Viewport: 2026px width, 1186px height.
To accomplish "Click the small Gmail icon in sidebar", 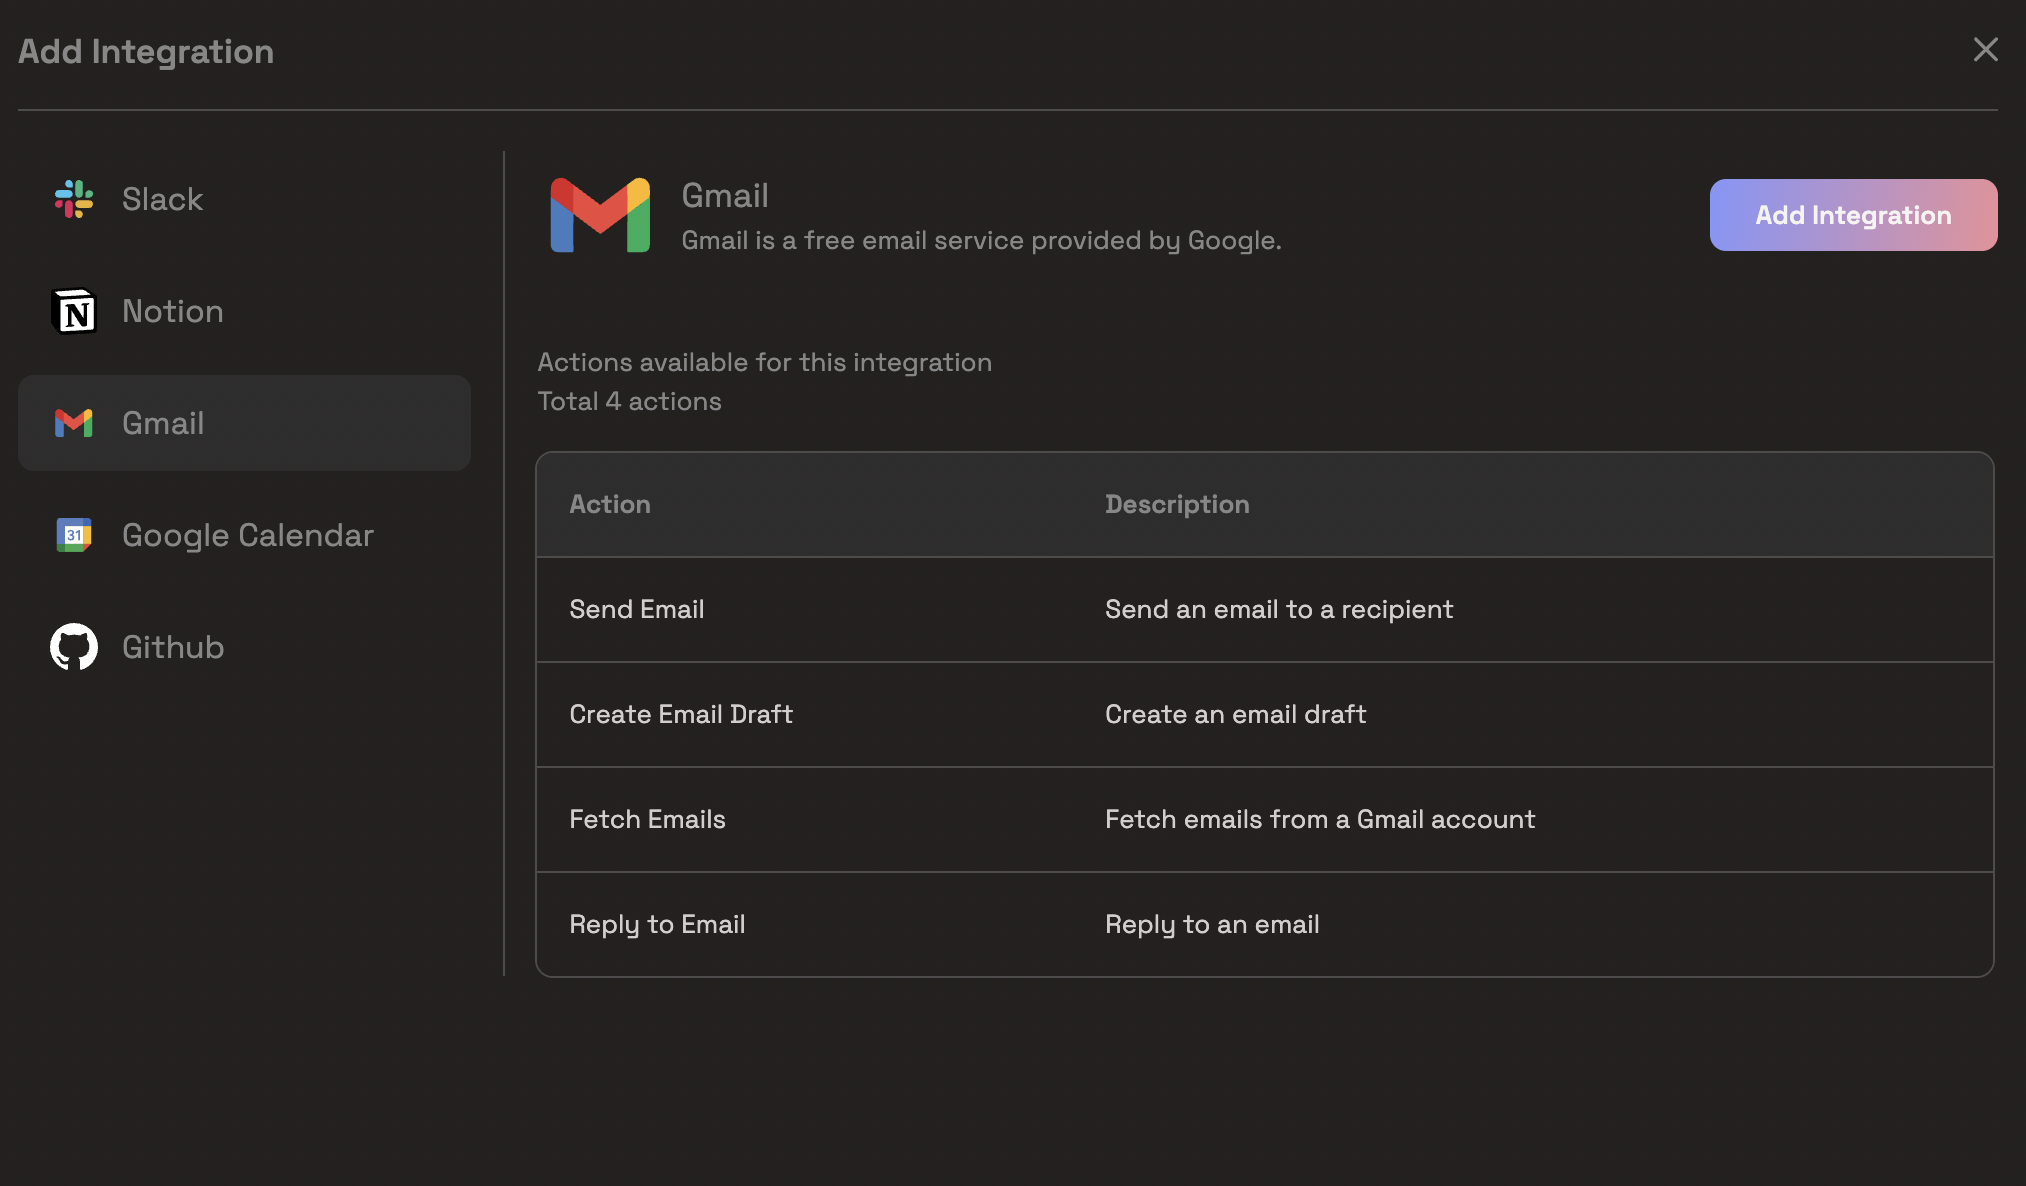I will (74, 423).
